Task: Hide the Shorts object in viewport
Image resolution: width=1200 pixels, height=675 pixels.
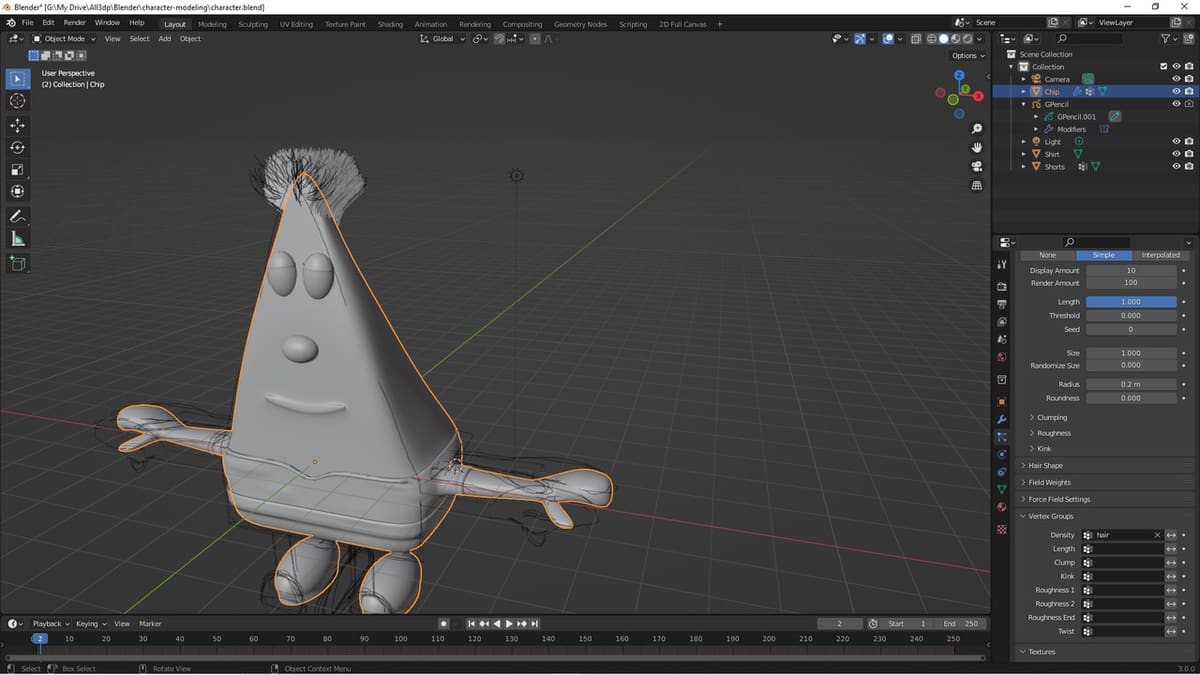Action: tap(1176, 166)
